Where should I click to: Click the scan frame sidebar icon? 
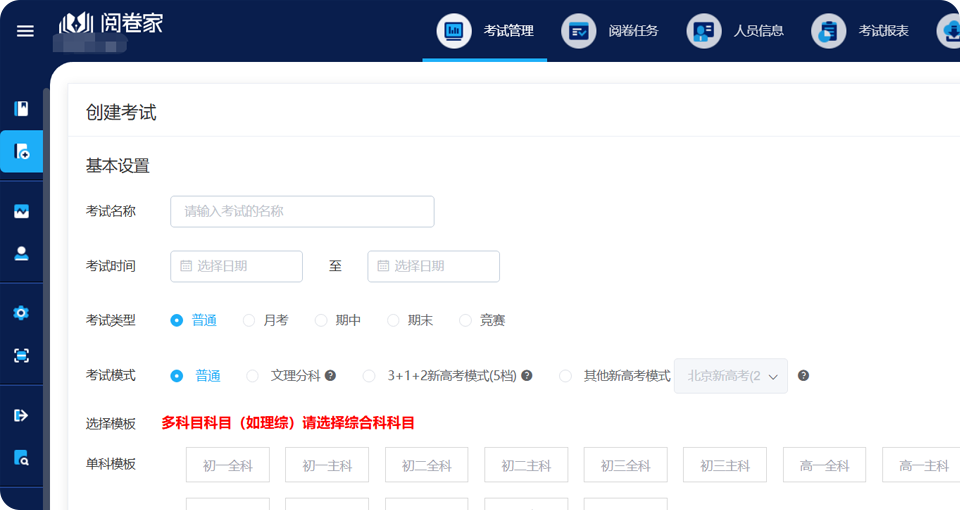click(x=21, y=355)
